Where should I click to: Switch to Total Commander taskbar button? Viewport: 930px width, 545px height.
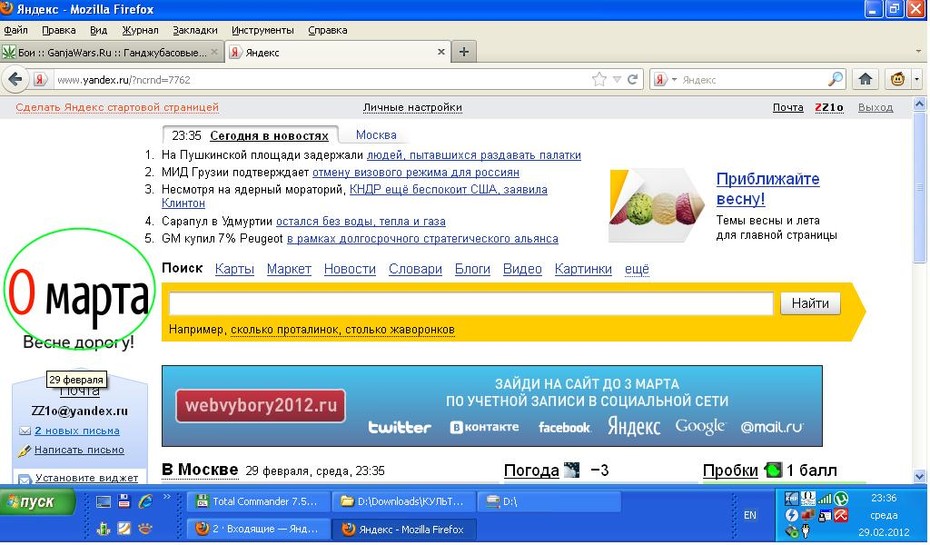coord(257,502)
